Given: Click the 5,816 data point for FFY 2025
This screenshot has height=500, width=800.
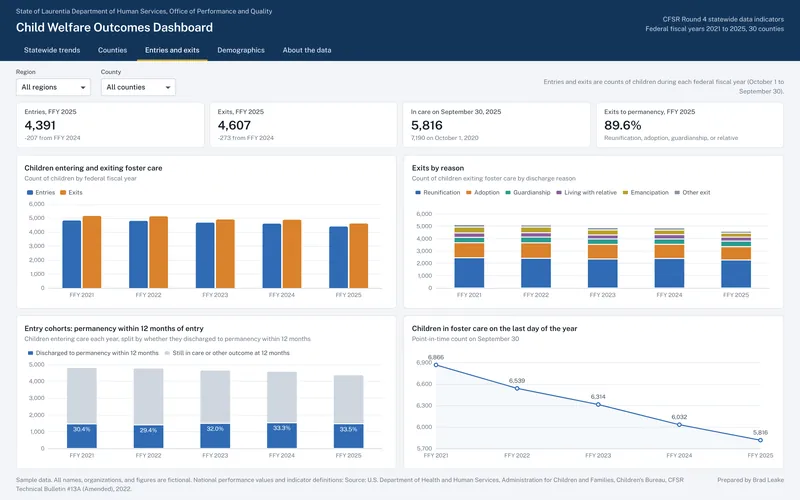Looking at the screenshot, I should [760, 440].
